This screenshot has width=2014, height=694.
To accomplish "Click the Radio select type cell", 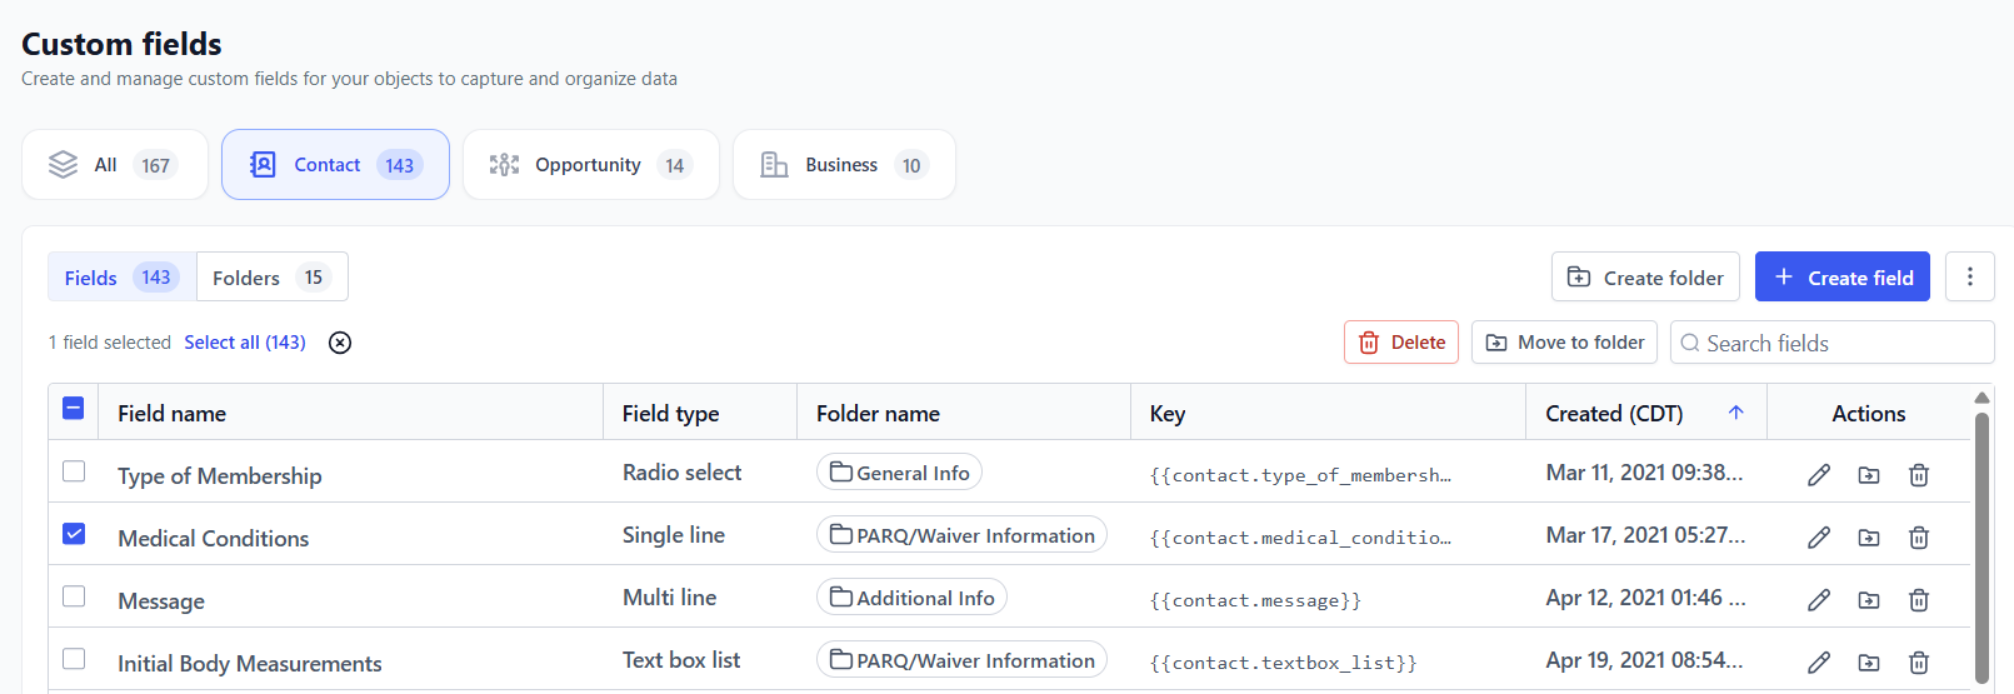I will coord(682,472).
